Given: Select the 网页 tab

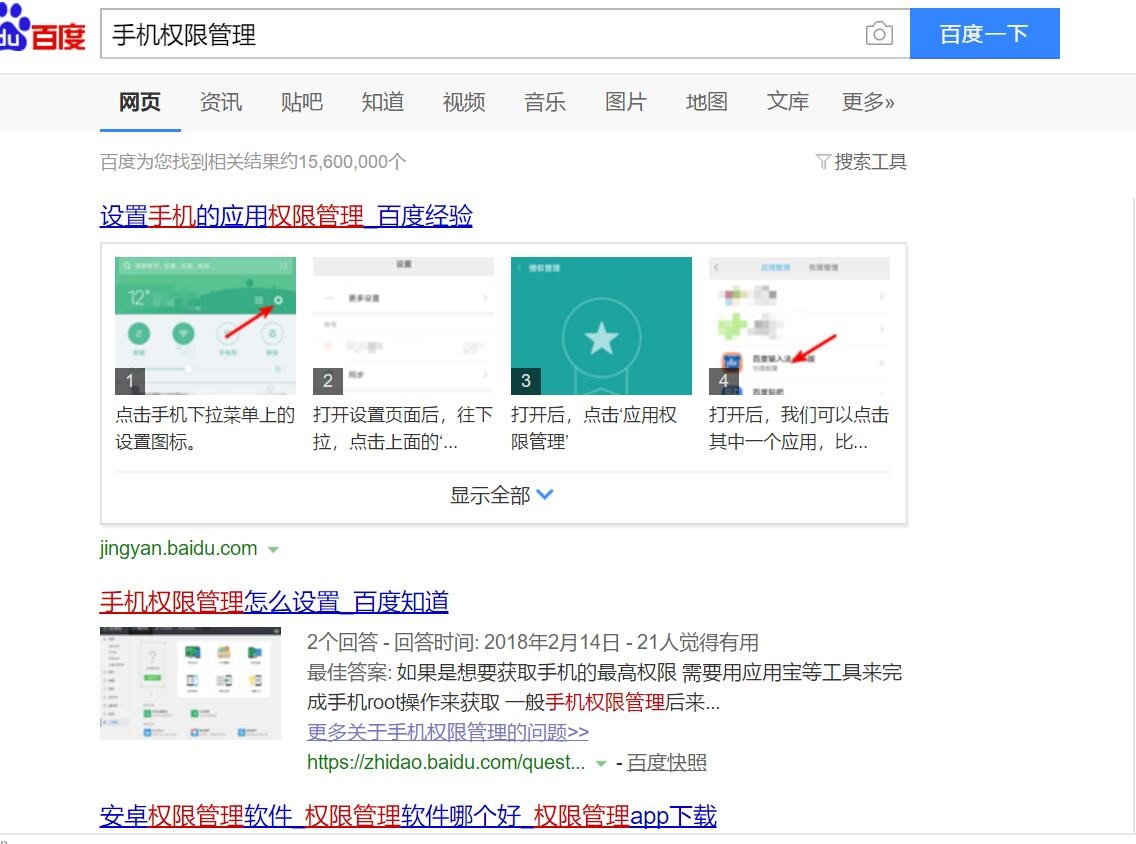Looking at the screenshot, I should click(x=140, y=102).
